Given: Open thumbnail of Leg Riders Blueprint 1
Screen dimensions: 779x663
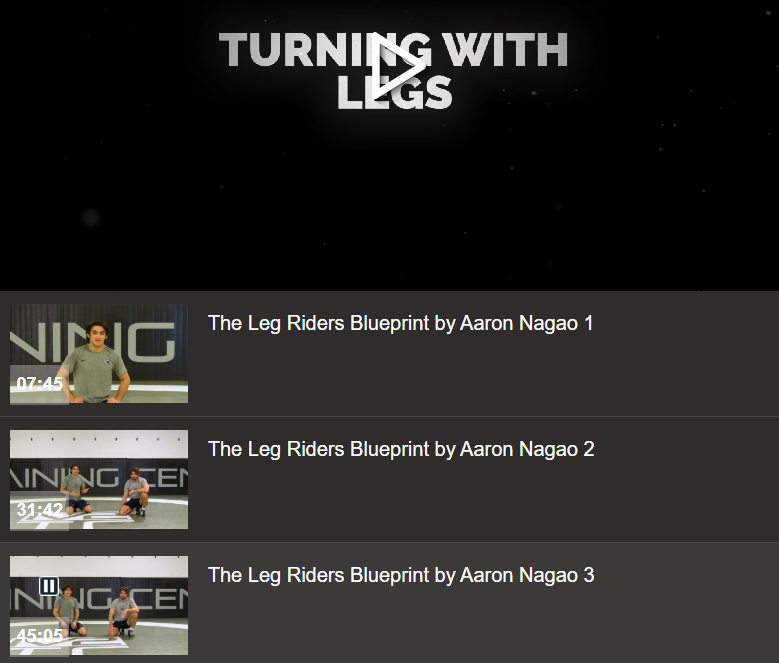Looking at the screenshot, I should pyautogui.click(x=99, y=354).
